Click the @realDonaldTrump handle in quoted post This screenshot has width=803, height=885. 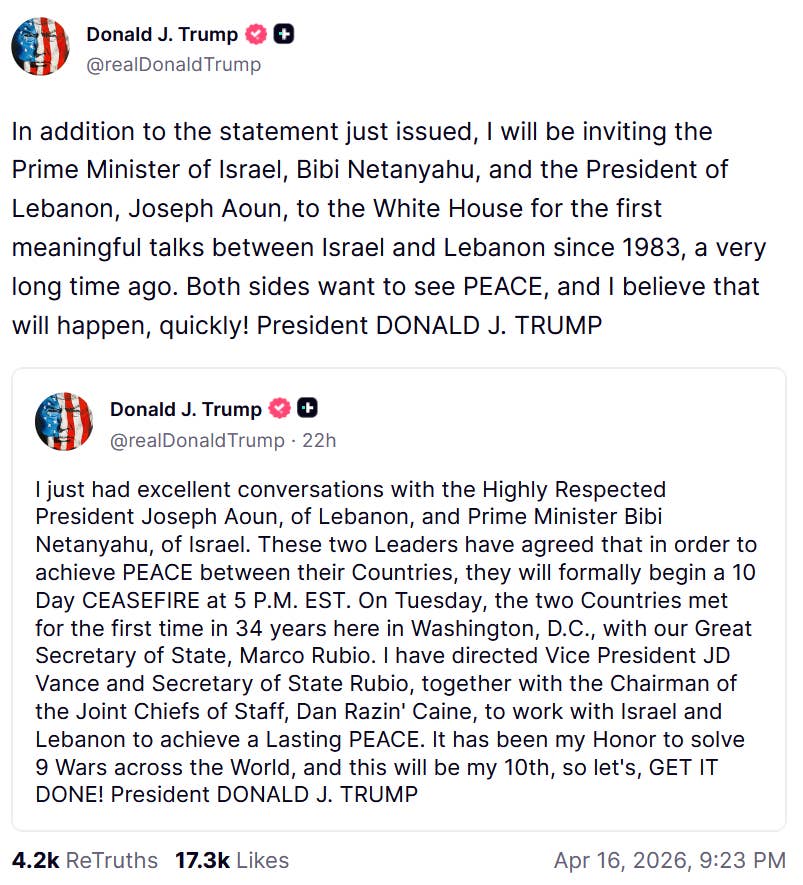pyautogui.click(x=197, y=439)
